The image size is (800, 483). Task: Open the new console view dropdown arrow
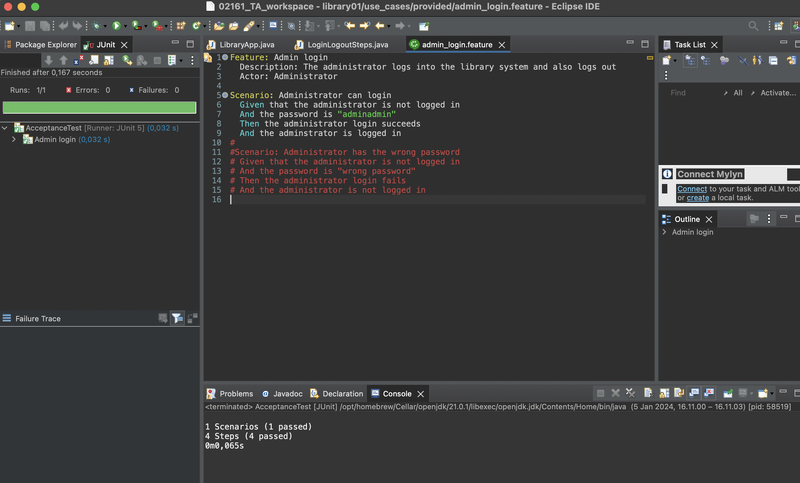coord(771,393)
